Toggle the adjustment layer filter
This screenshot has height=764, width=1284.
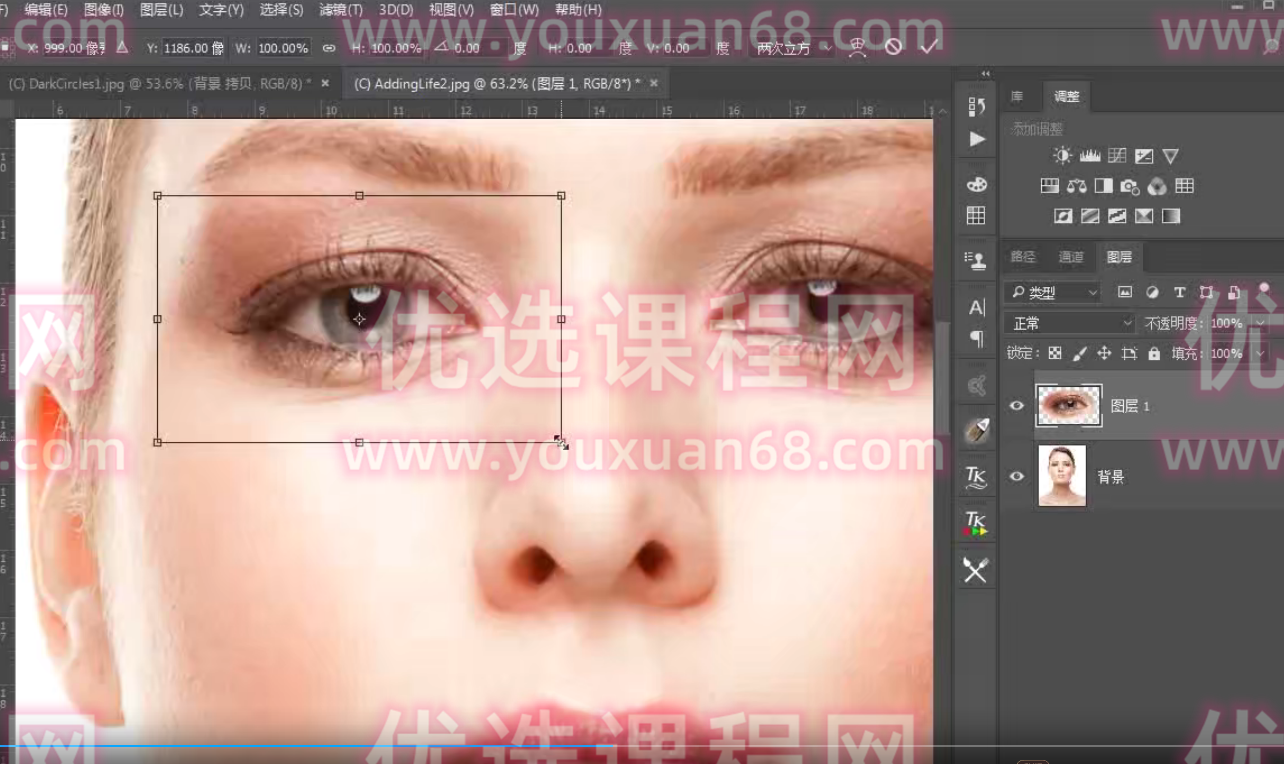(1152, 292)
